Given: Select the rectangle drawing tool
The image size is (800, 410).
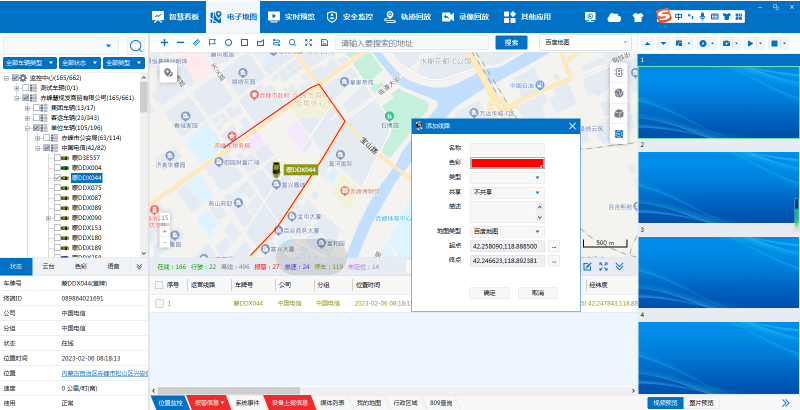Looking at the screenshot, I should (244, 43).
